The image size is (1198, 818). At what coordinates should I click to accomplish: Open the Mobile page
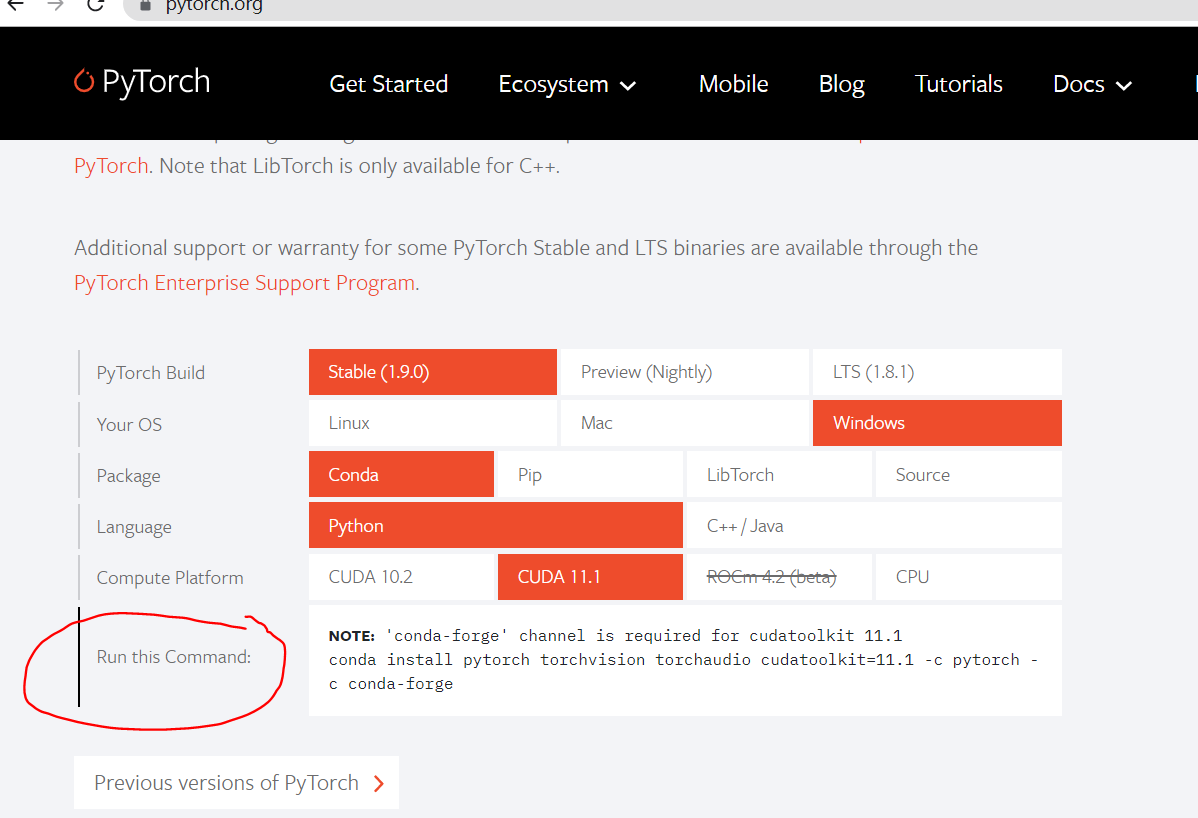(733, 84)
